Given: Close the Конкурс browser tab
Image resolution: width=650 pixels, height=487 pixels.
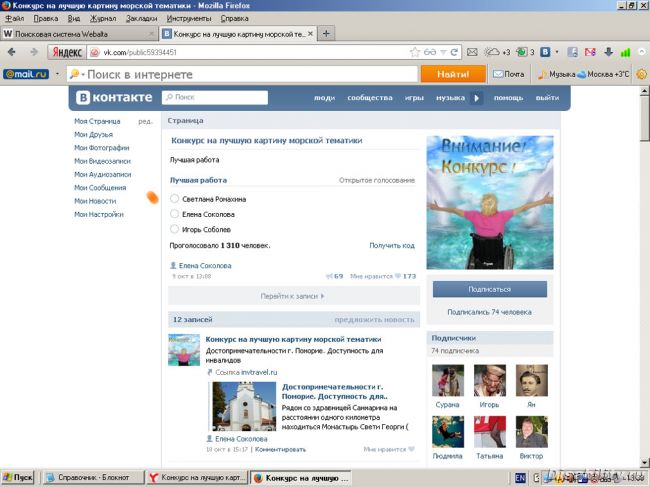Looking at the screenshot, I should click(x=310, y=34).
